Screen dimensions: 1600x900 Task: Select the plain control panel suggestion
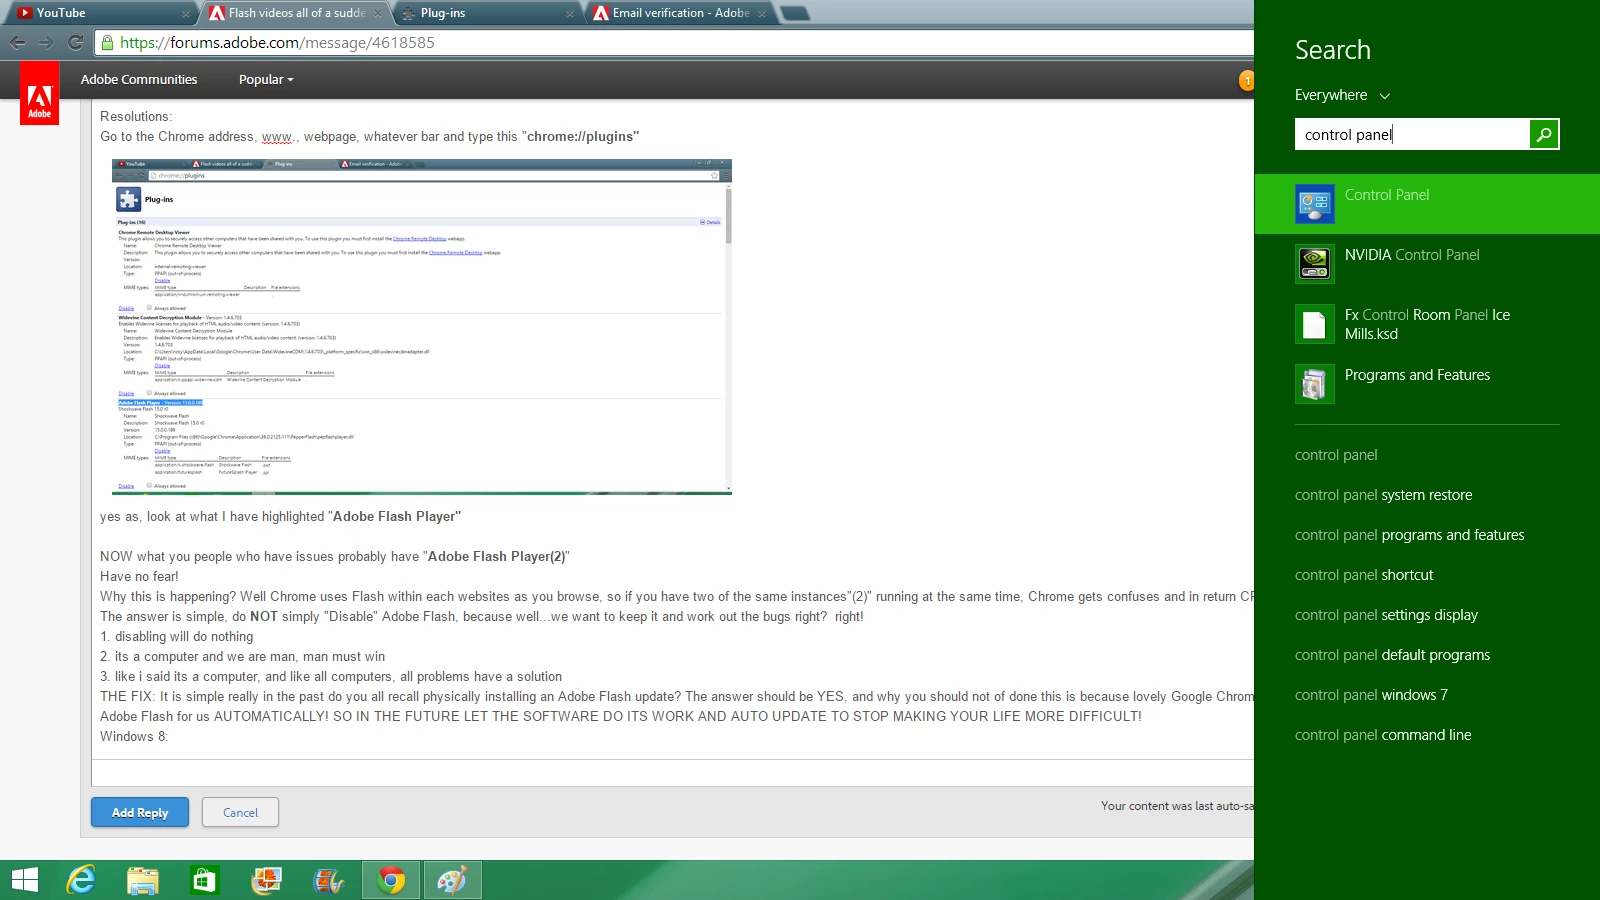coord(1336,455)
